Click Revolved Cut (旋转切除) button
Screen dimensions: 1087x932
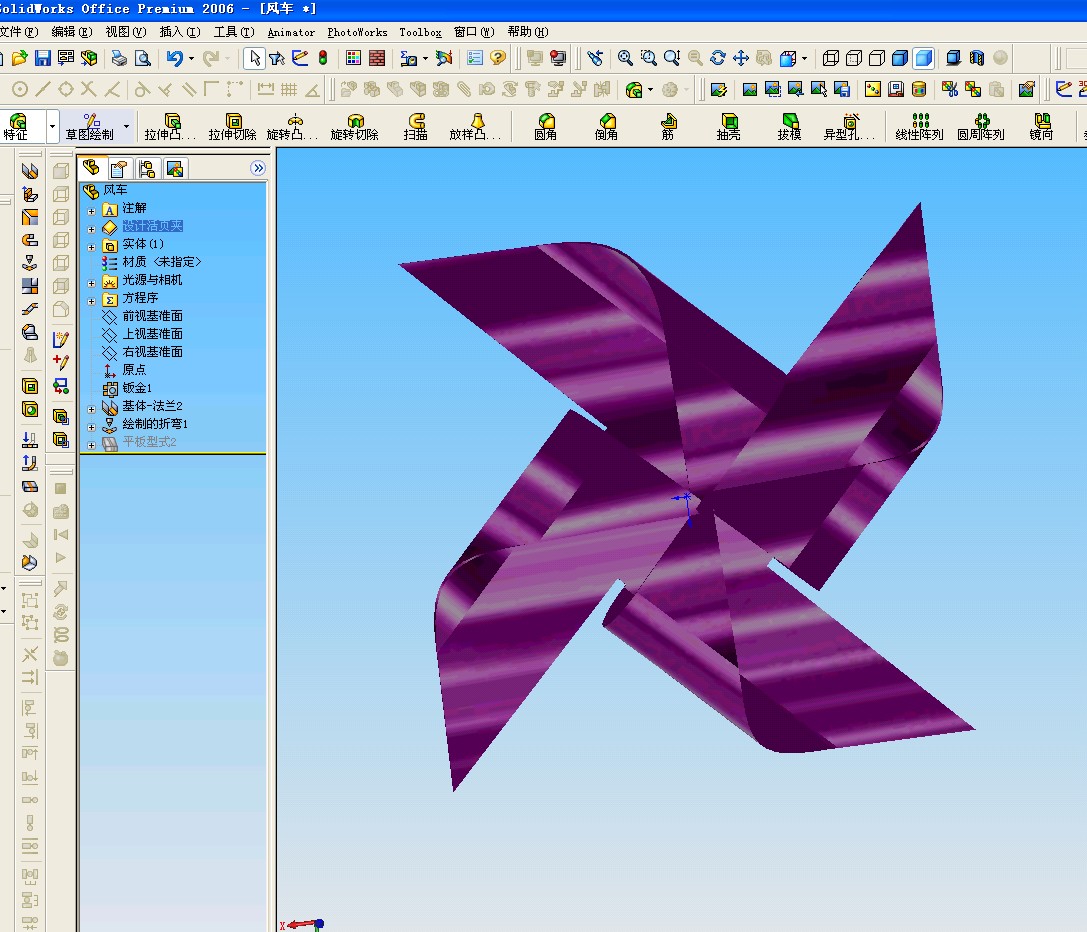(354, 127)
